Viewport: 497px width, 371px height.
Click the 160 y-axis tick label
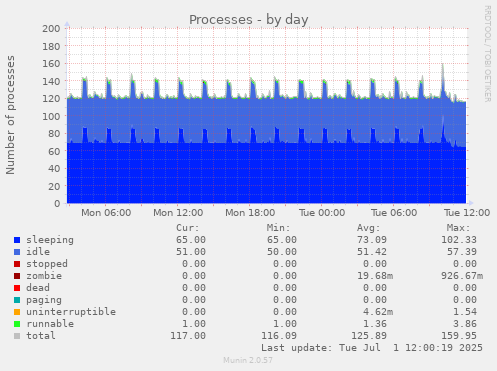(51, 64)
